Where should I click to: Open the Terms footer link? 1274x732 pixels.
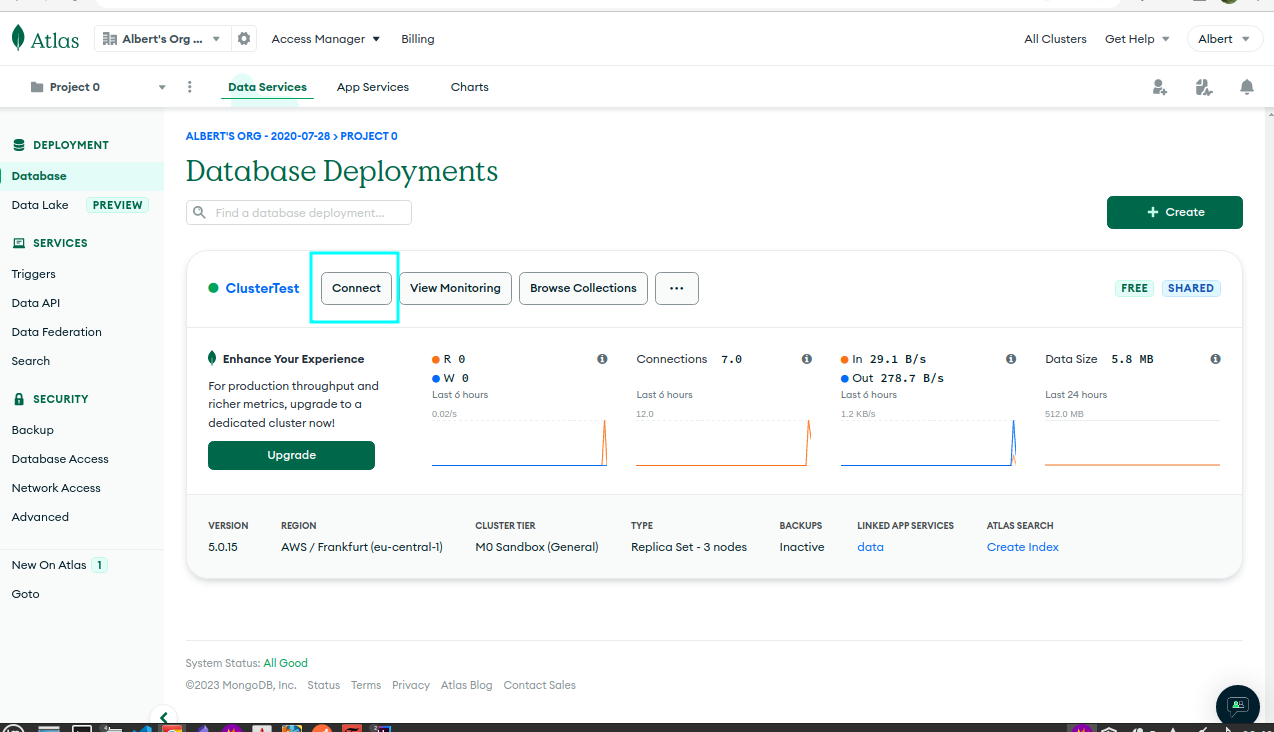pyautogui.click(x=366, y=685)
